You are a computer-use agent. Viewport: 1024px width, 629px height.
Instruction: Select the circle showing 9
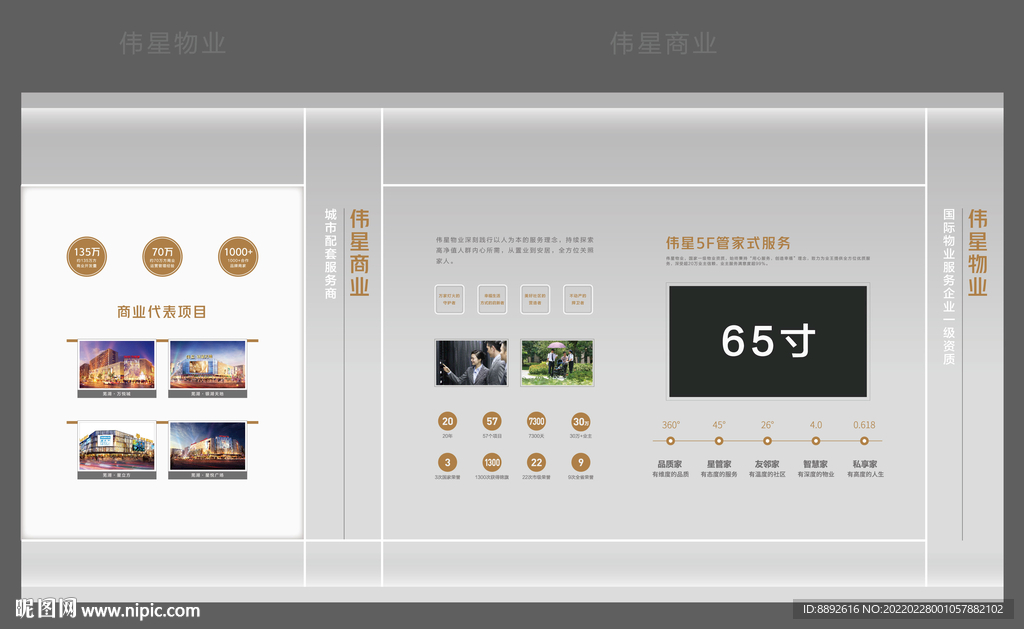[581, 462]
